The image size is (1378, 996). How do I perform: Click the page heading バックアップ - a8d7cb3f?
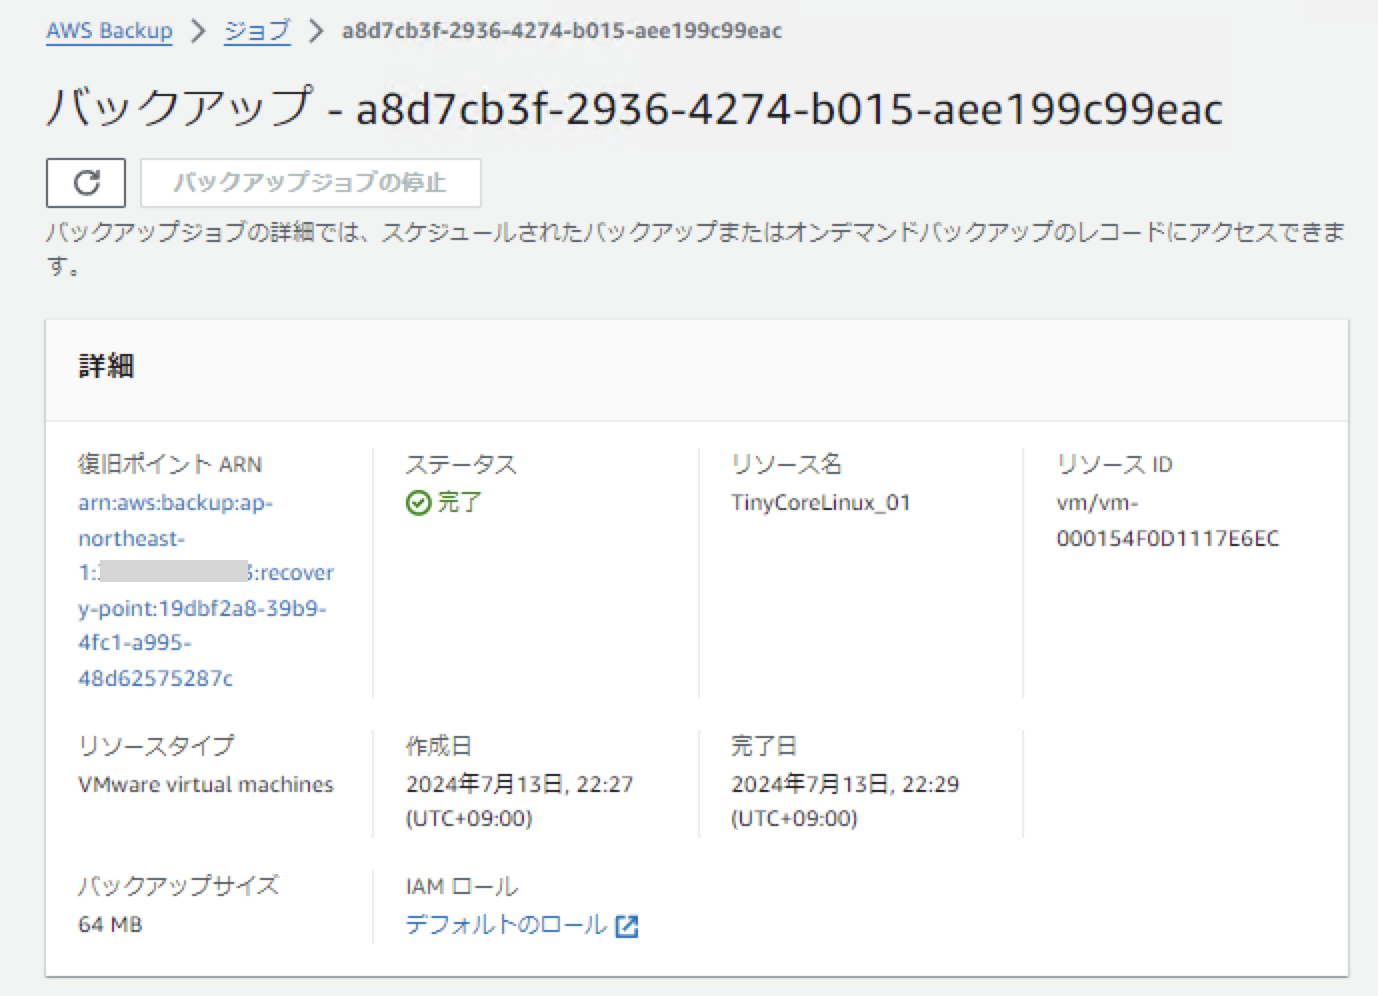[634, 108]
